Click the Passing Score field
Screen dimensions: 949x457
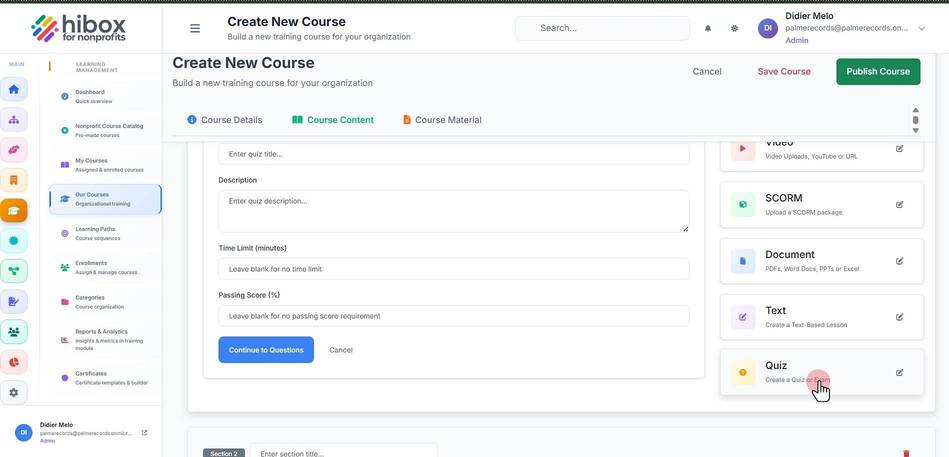[x=453, y=316]
